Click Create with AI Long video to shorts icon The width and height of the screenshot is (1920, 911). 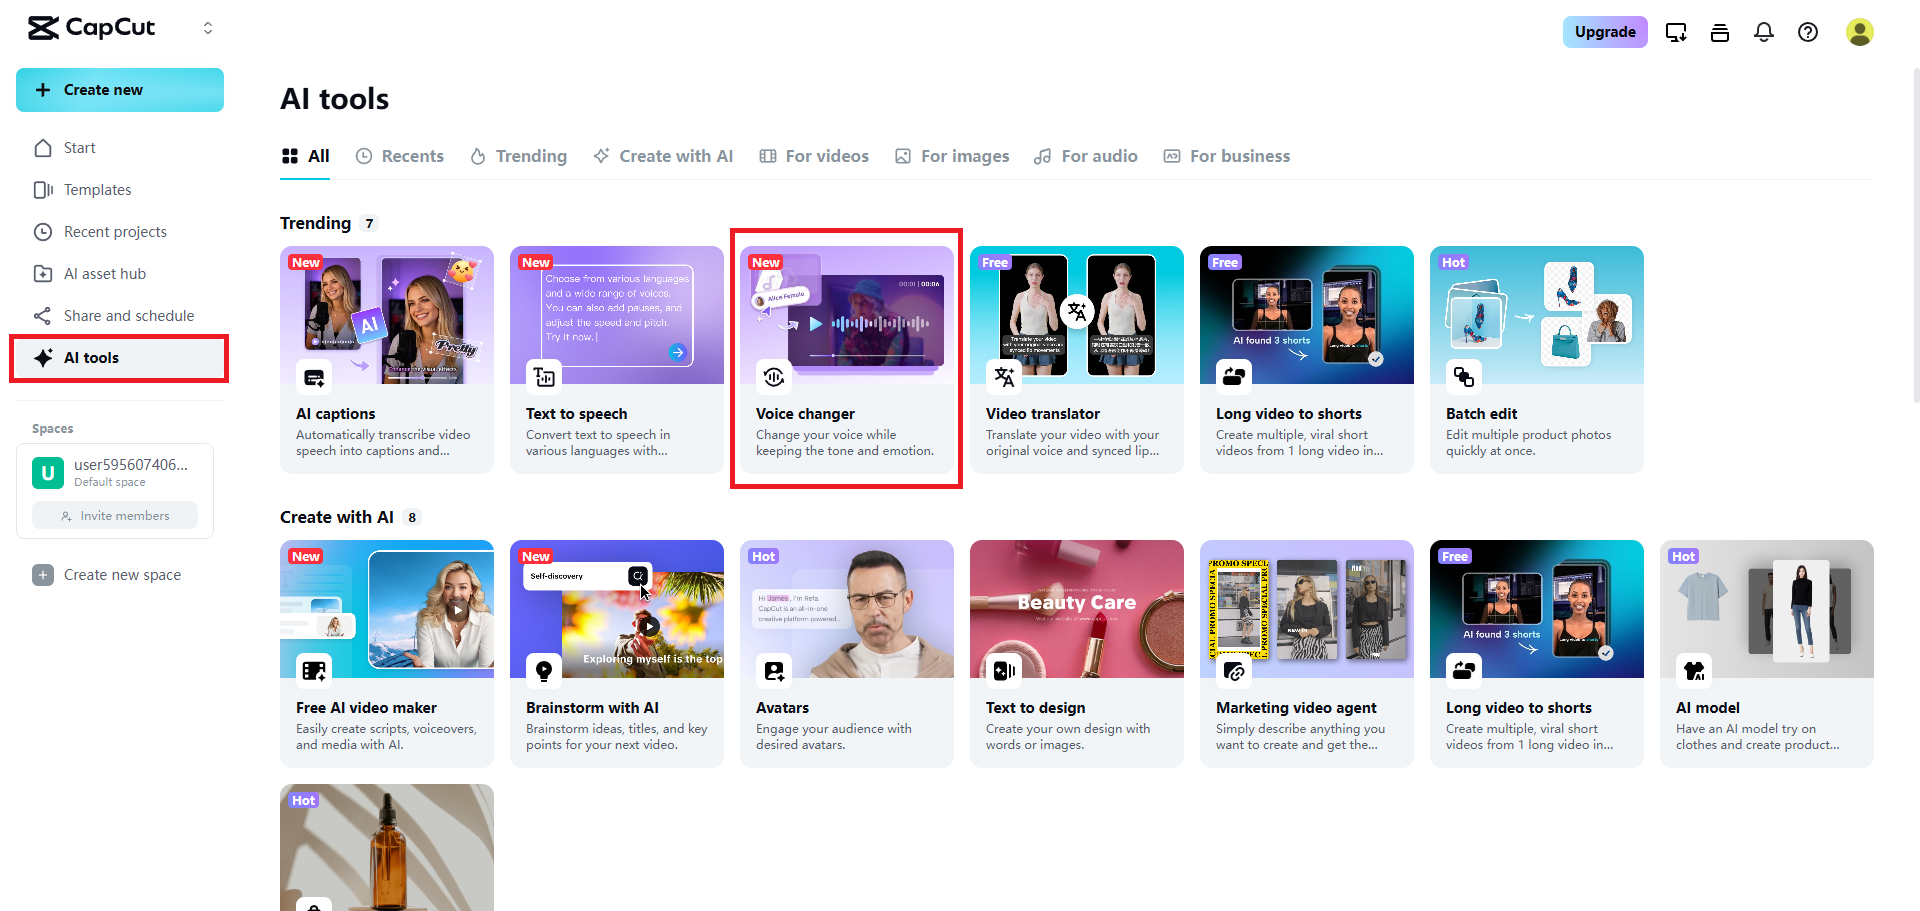tap(1464, 671)
